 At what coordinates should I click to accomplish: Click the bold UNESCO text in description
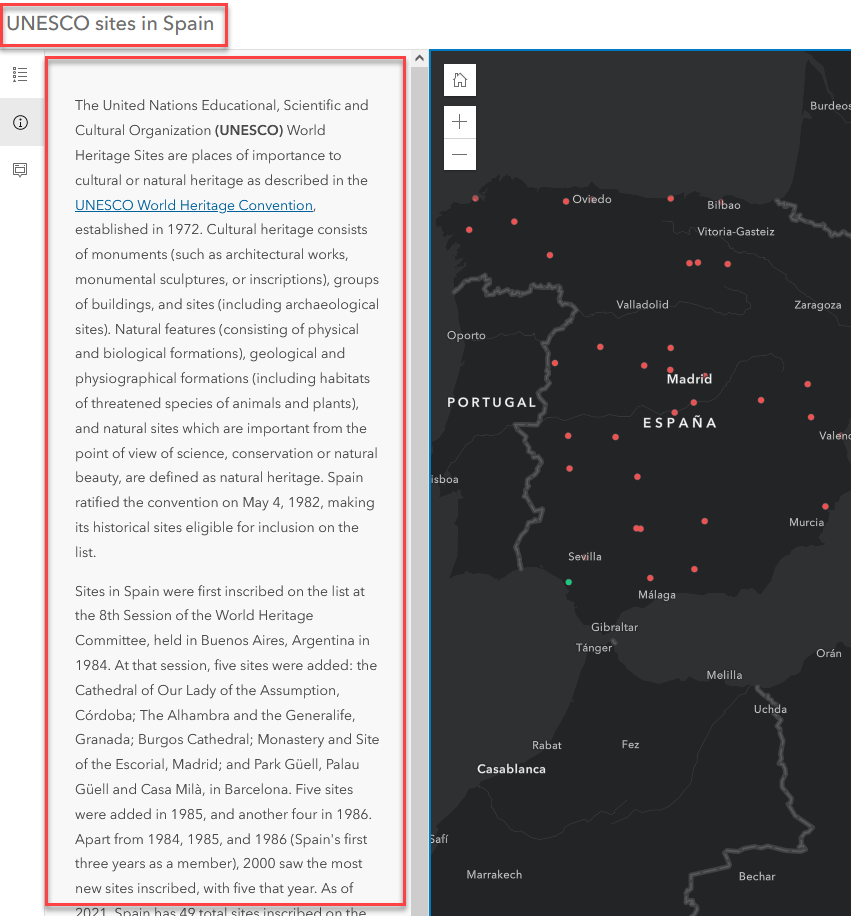click(249, 130)
